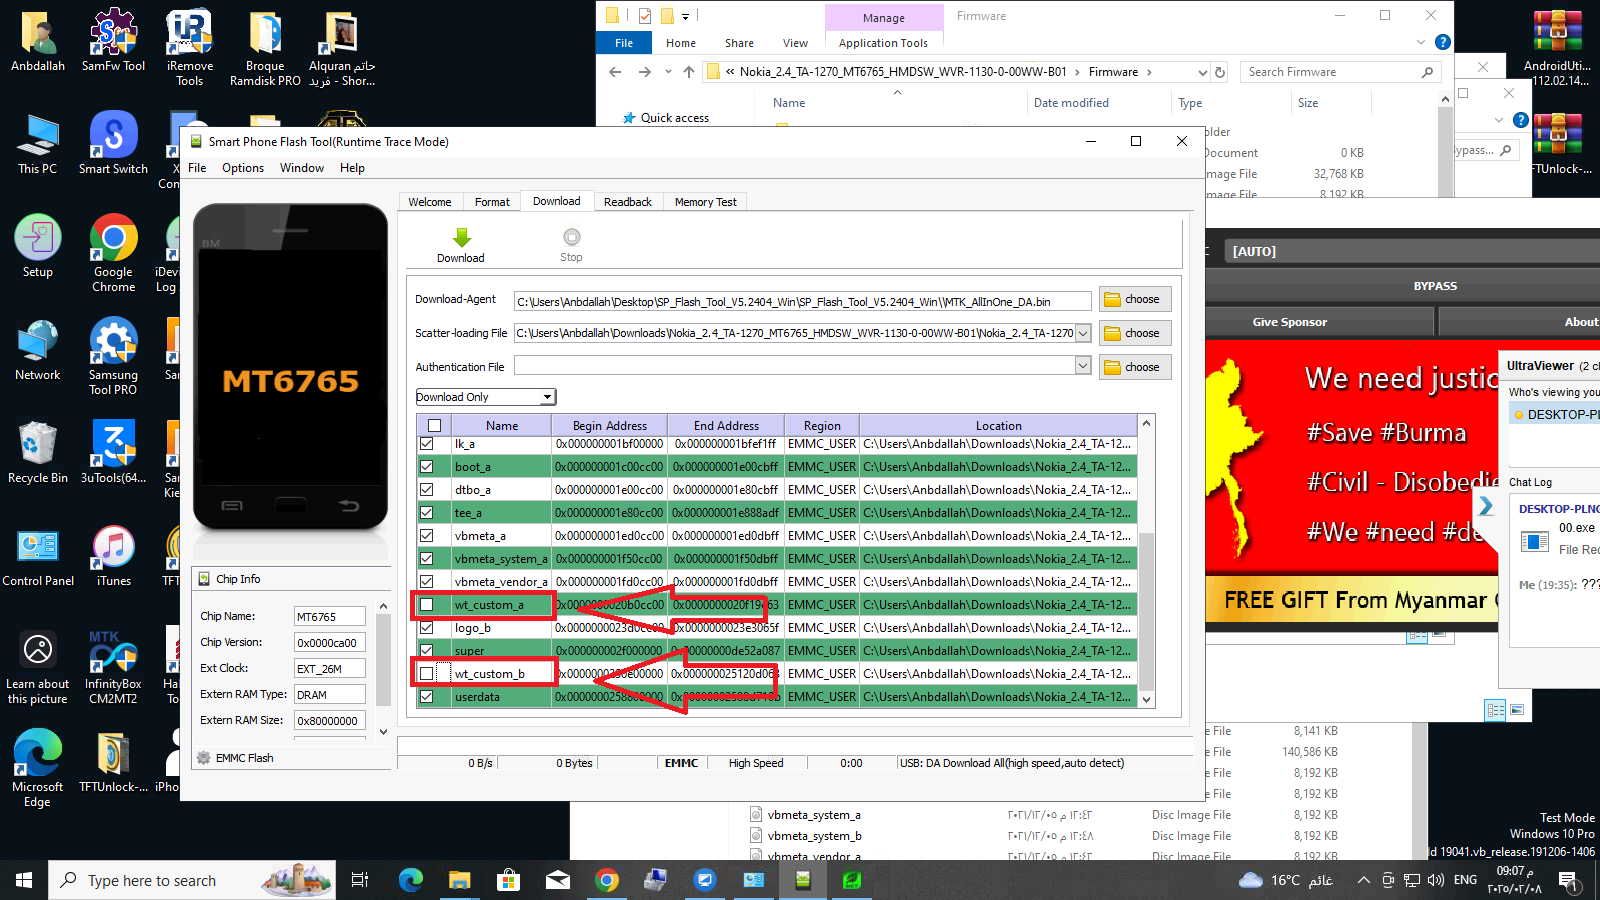Open the iRemove Tools desktop icon
Viewport: 1600px width, 900px height.
190,47
